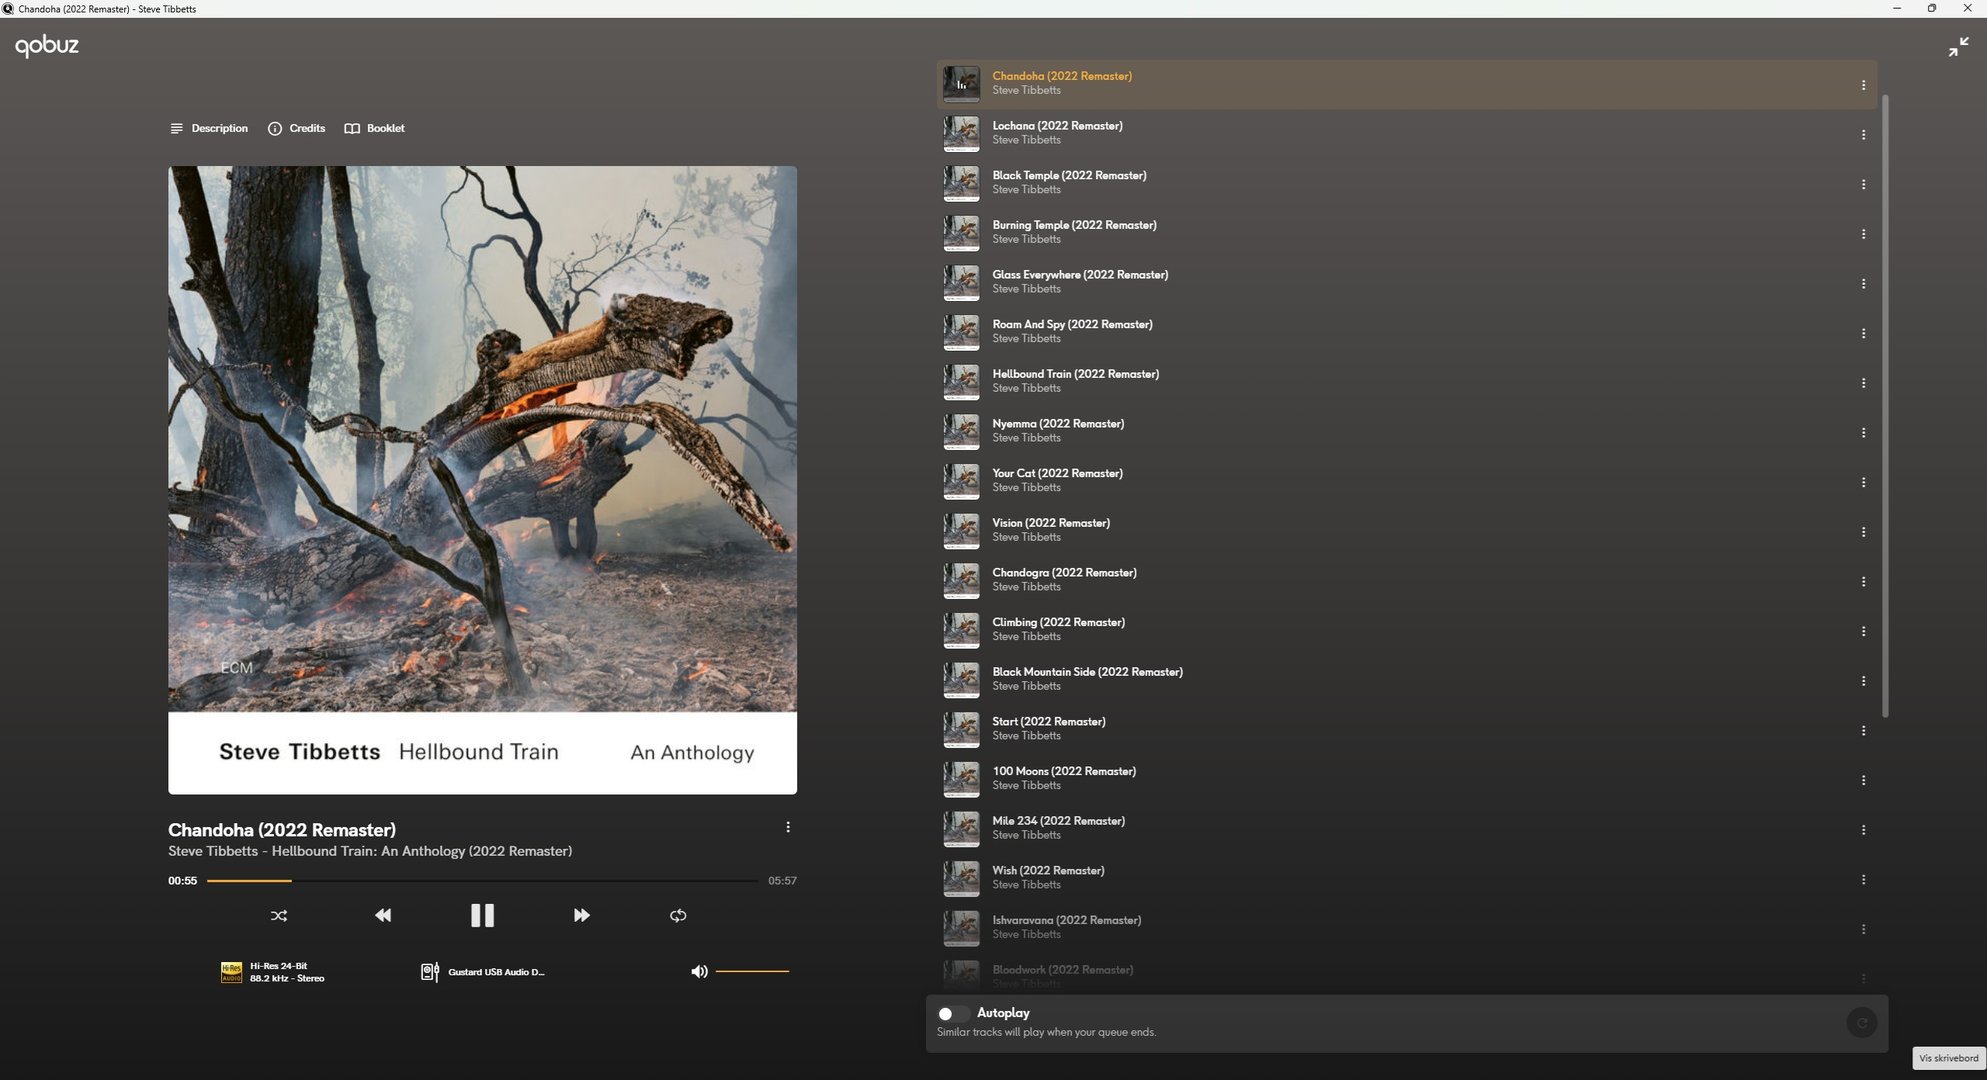Viewport: 1987px width, 1080px height.
Task: Enable shuffle playback
Action: (x=279, y=915)
